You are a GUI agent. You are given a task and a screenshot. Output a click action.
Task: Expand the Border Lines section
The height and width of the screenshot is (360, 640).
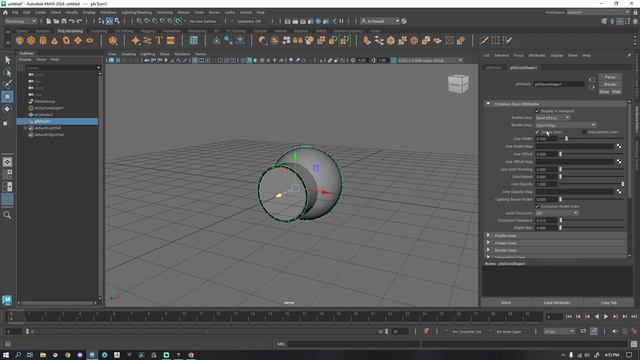pyautogui.click(x=488, y=250)
